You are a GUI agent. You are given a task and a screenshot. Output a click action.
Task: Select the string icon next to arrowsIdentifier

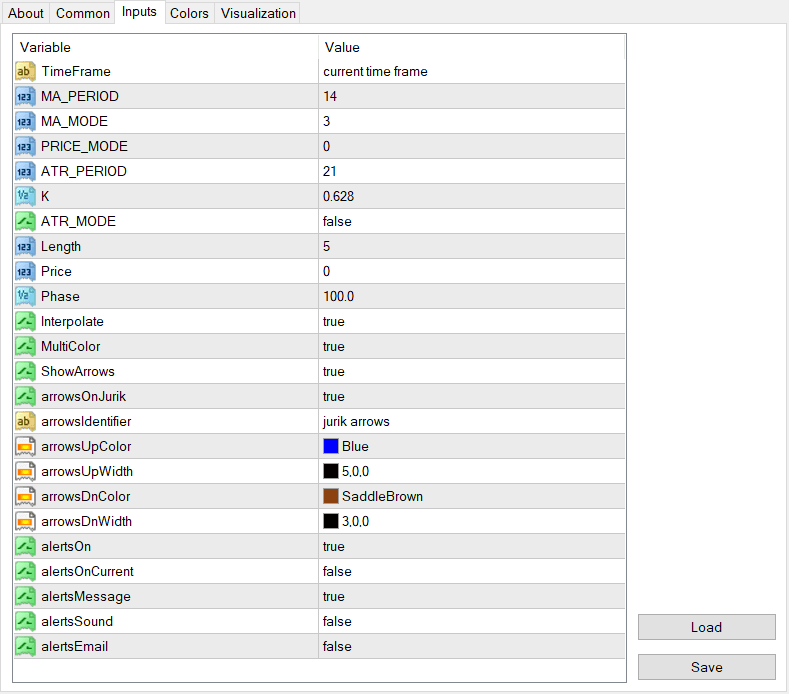click(26, 422)
